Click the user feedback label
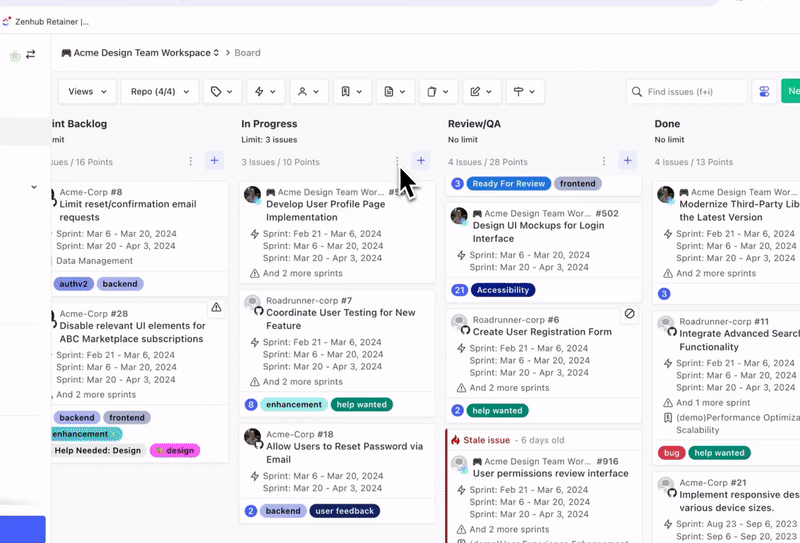The height and width of the screenshot is (543, 800). [x=344, y=511]
